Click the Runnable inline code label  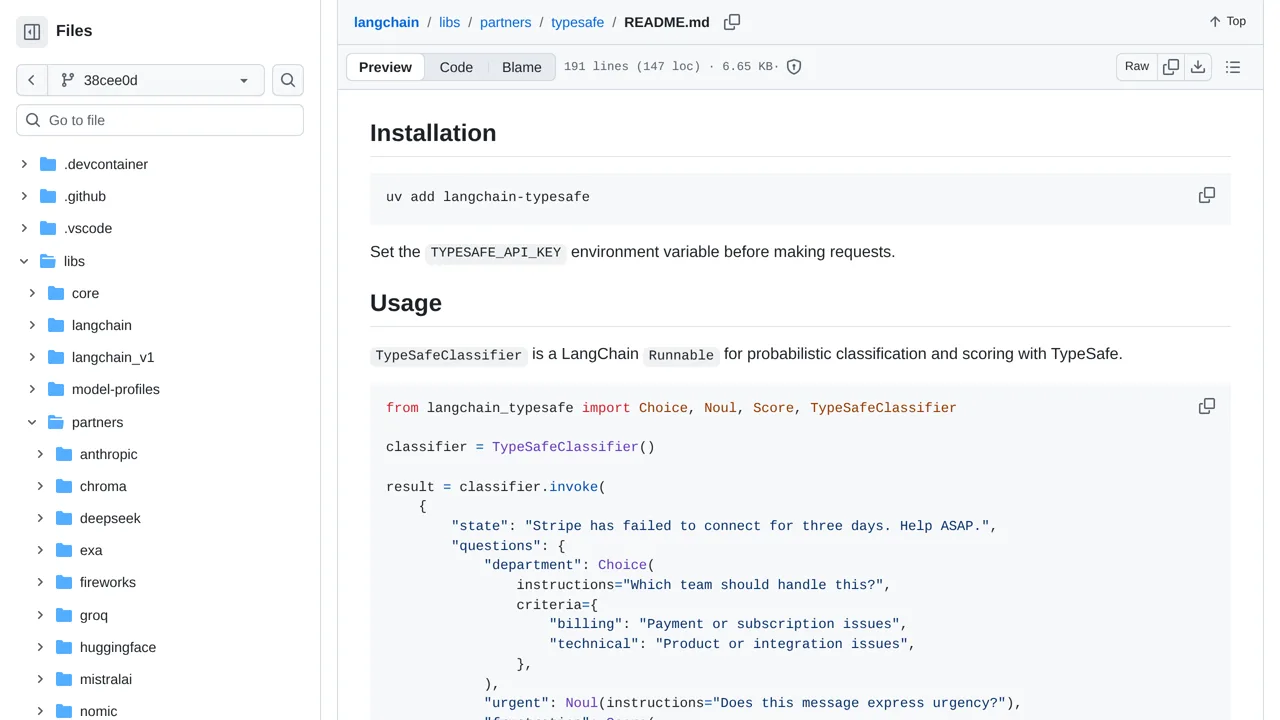[681, 355]
